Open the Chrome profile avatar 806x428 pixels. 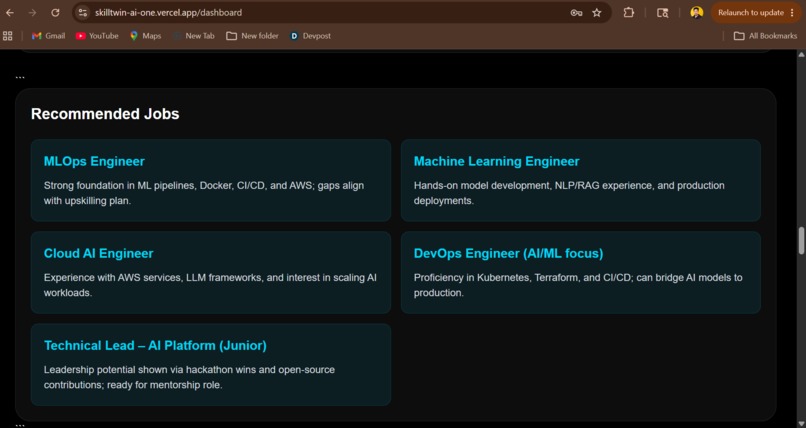point(697,13)
